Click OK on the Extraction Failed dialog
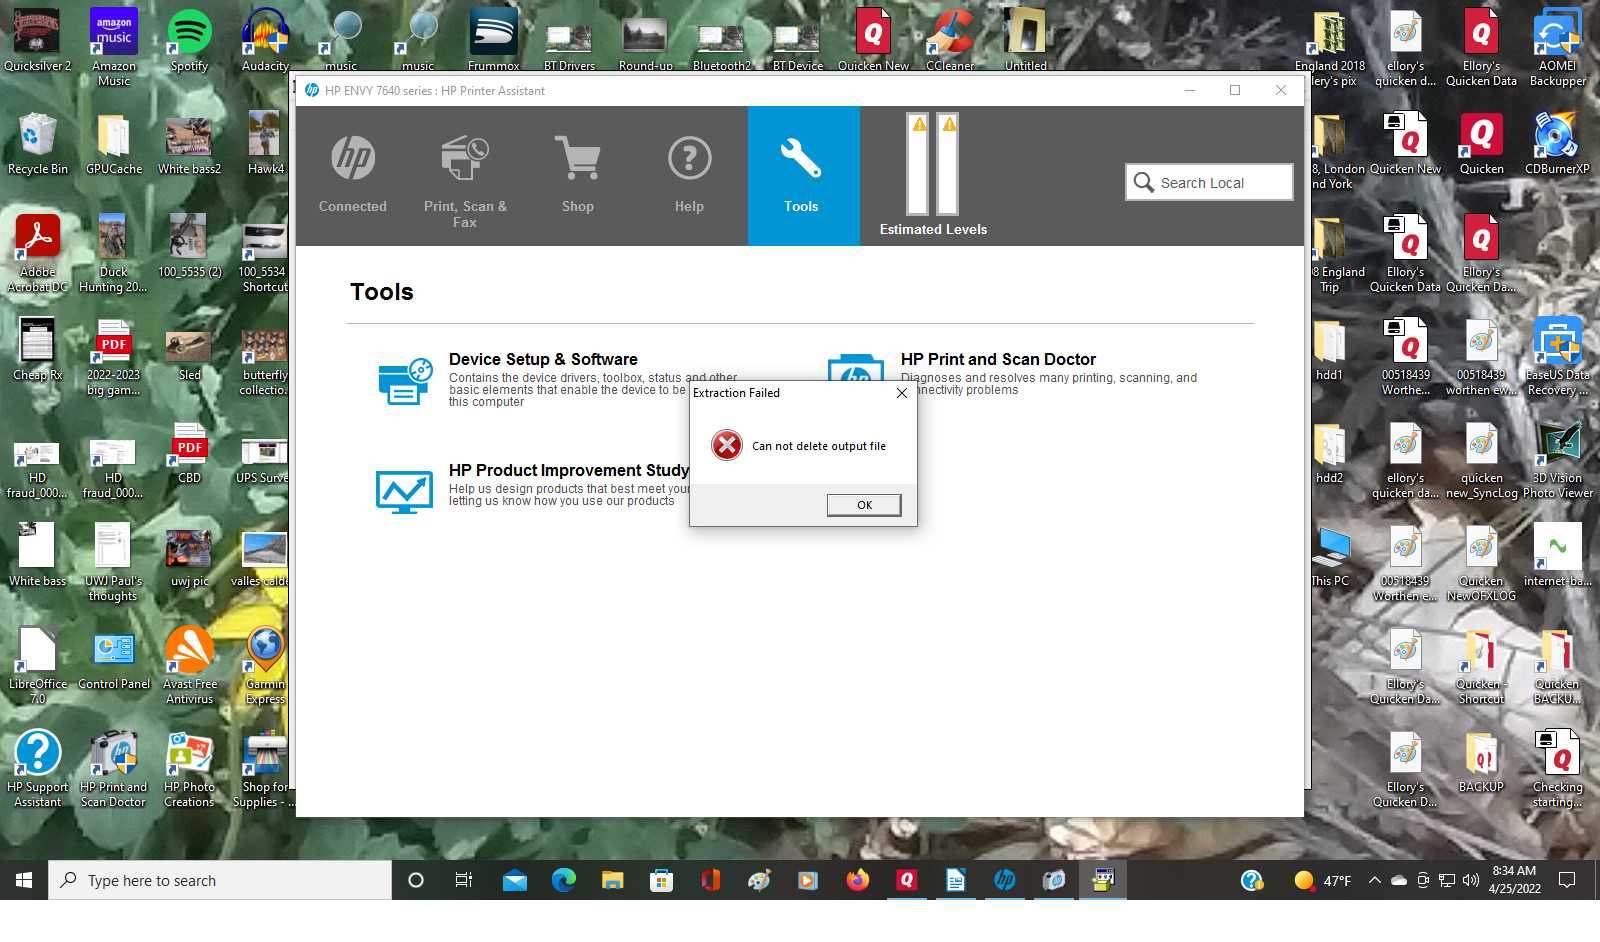The image size is (1600, 942). click(x=863, y=505)
